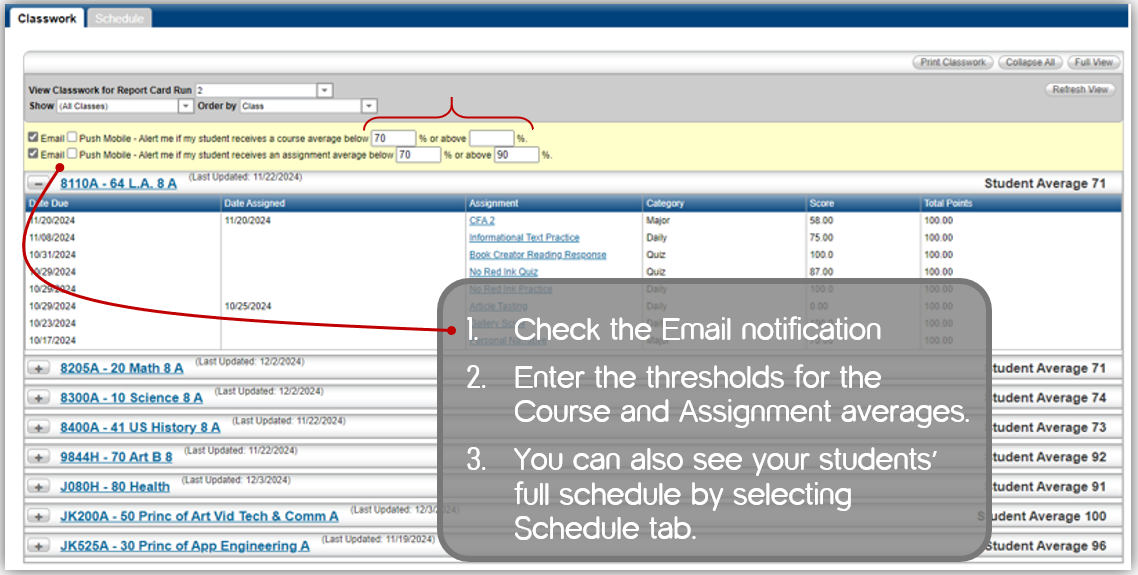1138x575 pixels.
Task: Open the Show classes dropdown
Action: tap(185, 106)
